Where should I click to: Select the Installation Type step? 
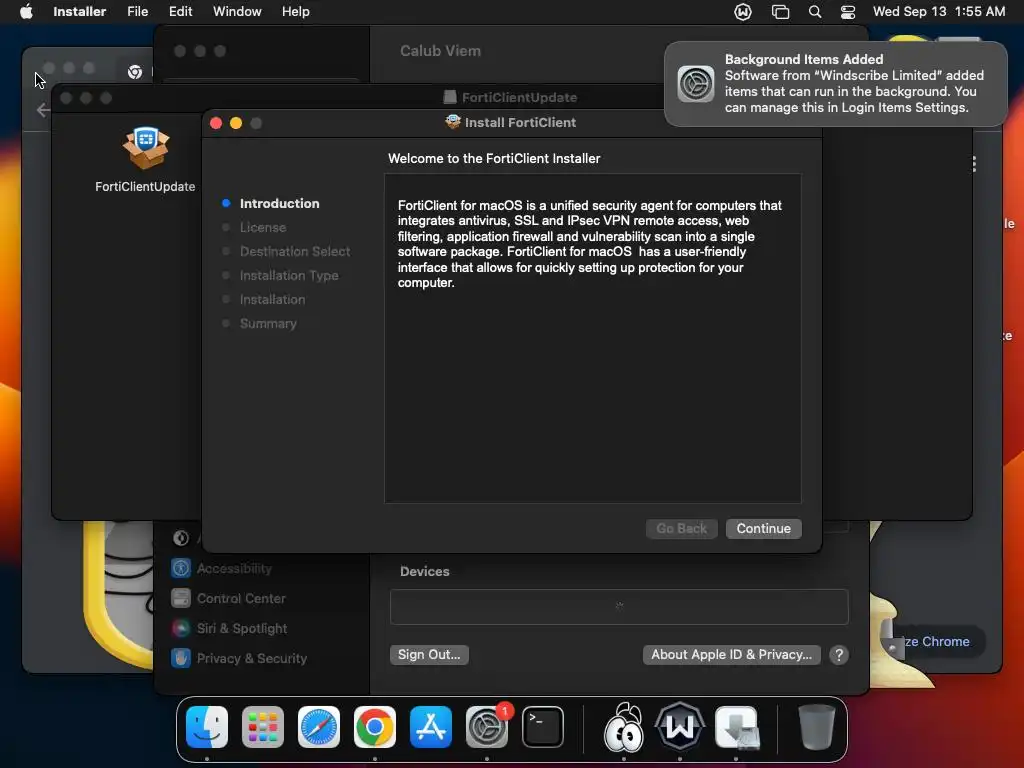click(x=289, y=276)
